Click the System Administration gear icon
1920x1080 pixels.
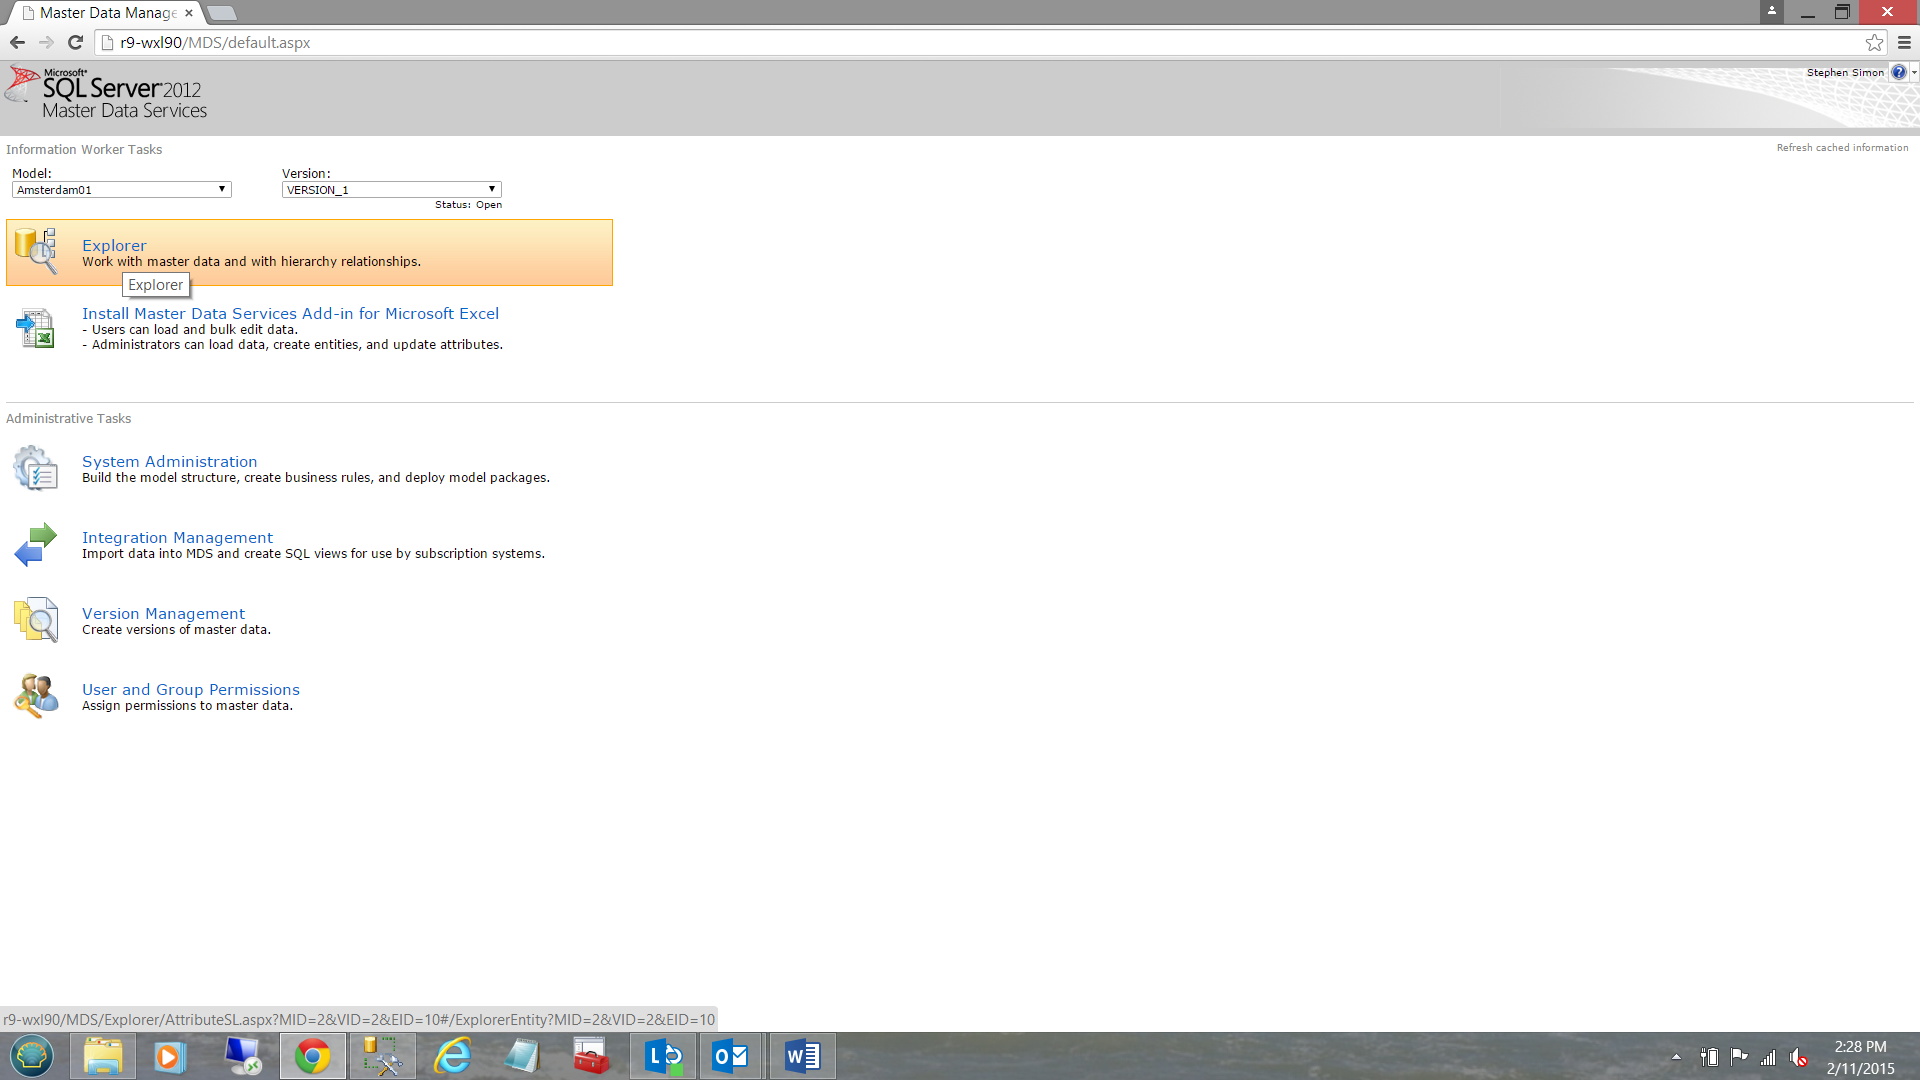36,468
